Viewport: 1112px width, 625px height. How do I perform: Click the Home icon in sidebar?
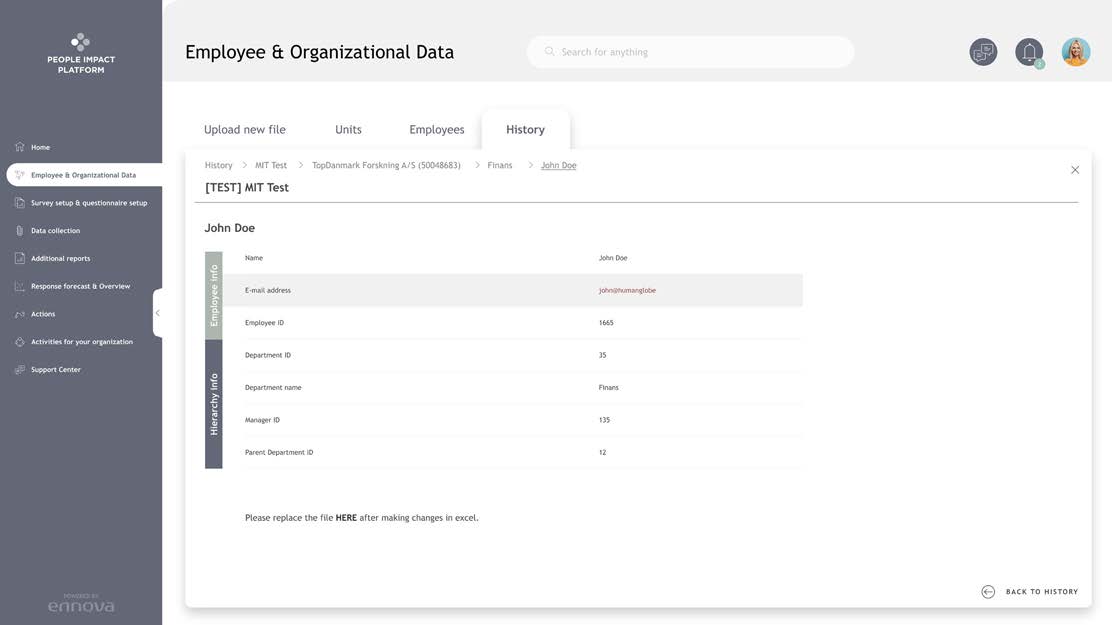[x=19, y=147]
